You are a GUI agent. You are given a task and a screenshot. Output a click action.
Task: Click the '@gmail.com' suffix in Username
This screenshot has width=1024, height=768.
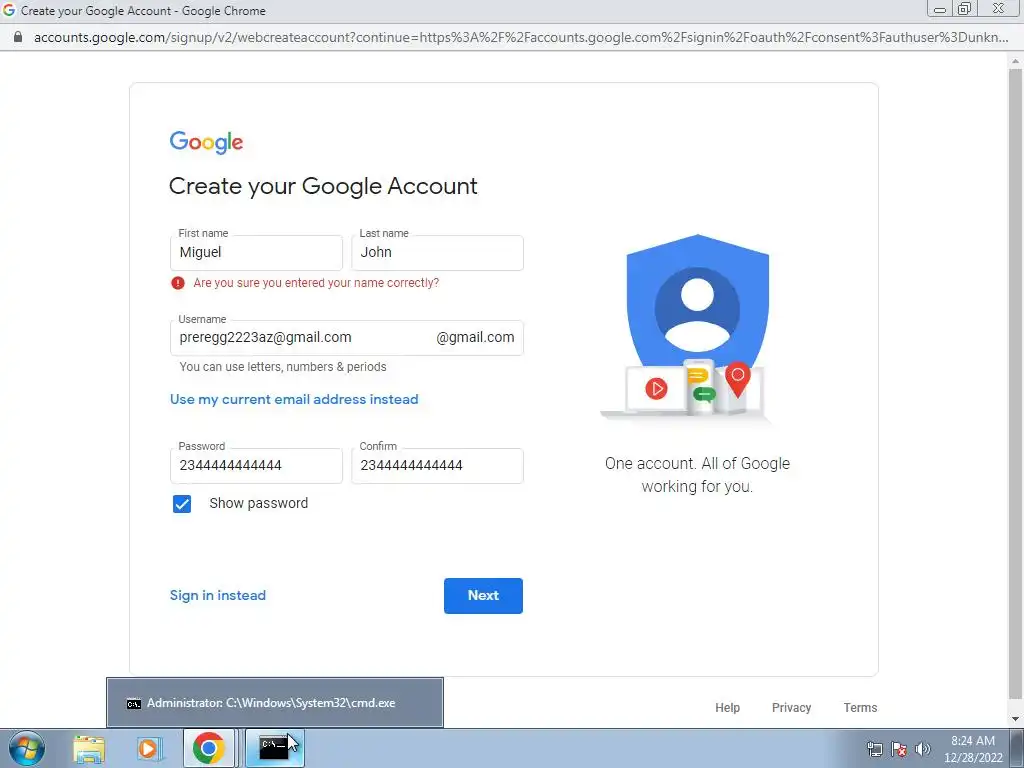475,337
